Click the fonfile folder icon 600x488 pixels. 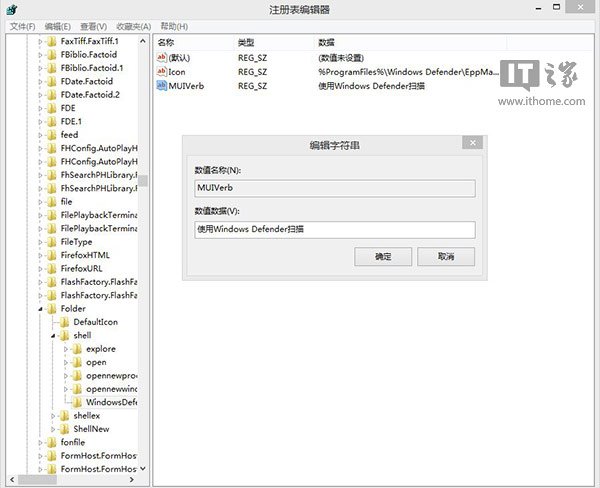tap(51, 442)
